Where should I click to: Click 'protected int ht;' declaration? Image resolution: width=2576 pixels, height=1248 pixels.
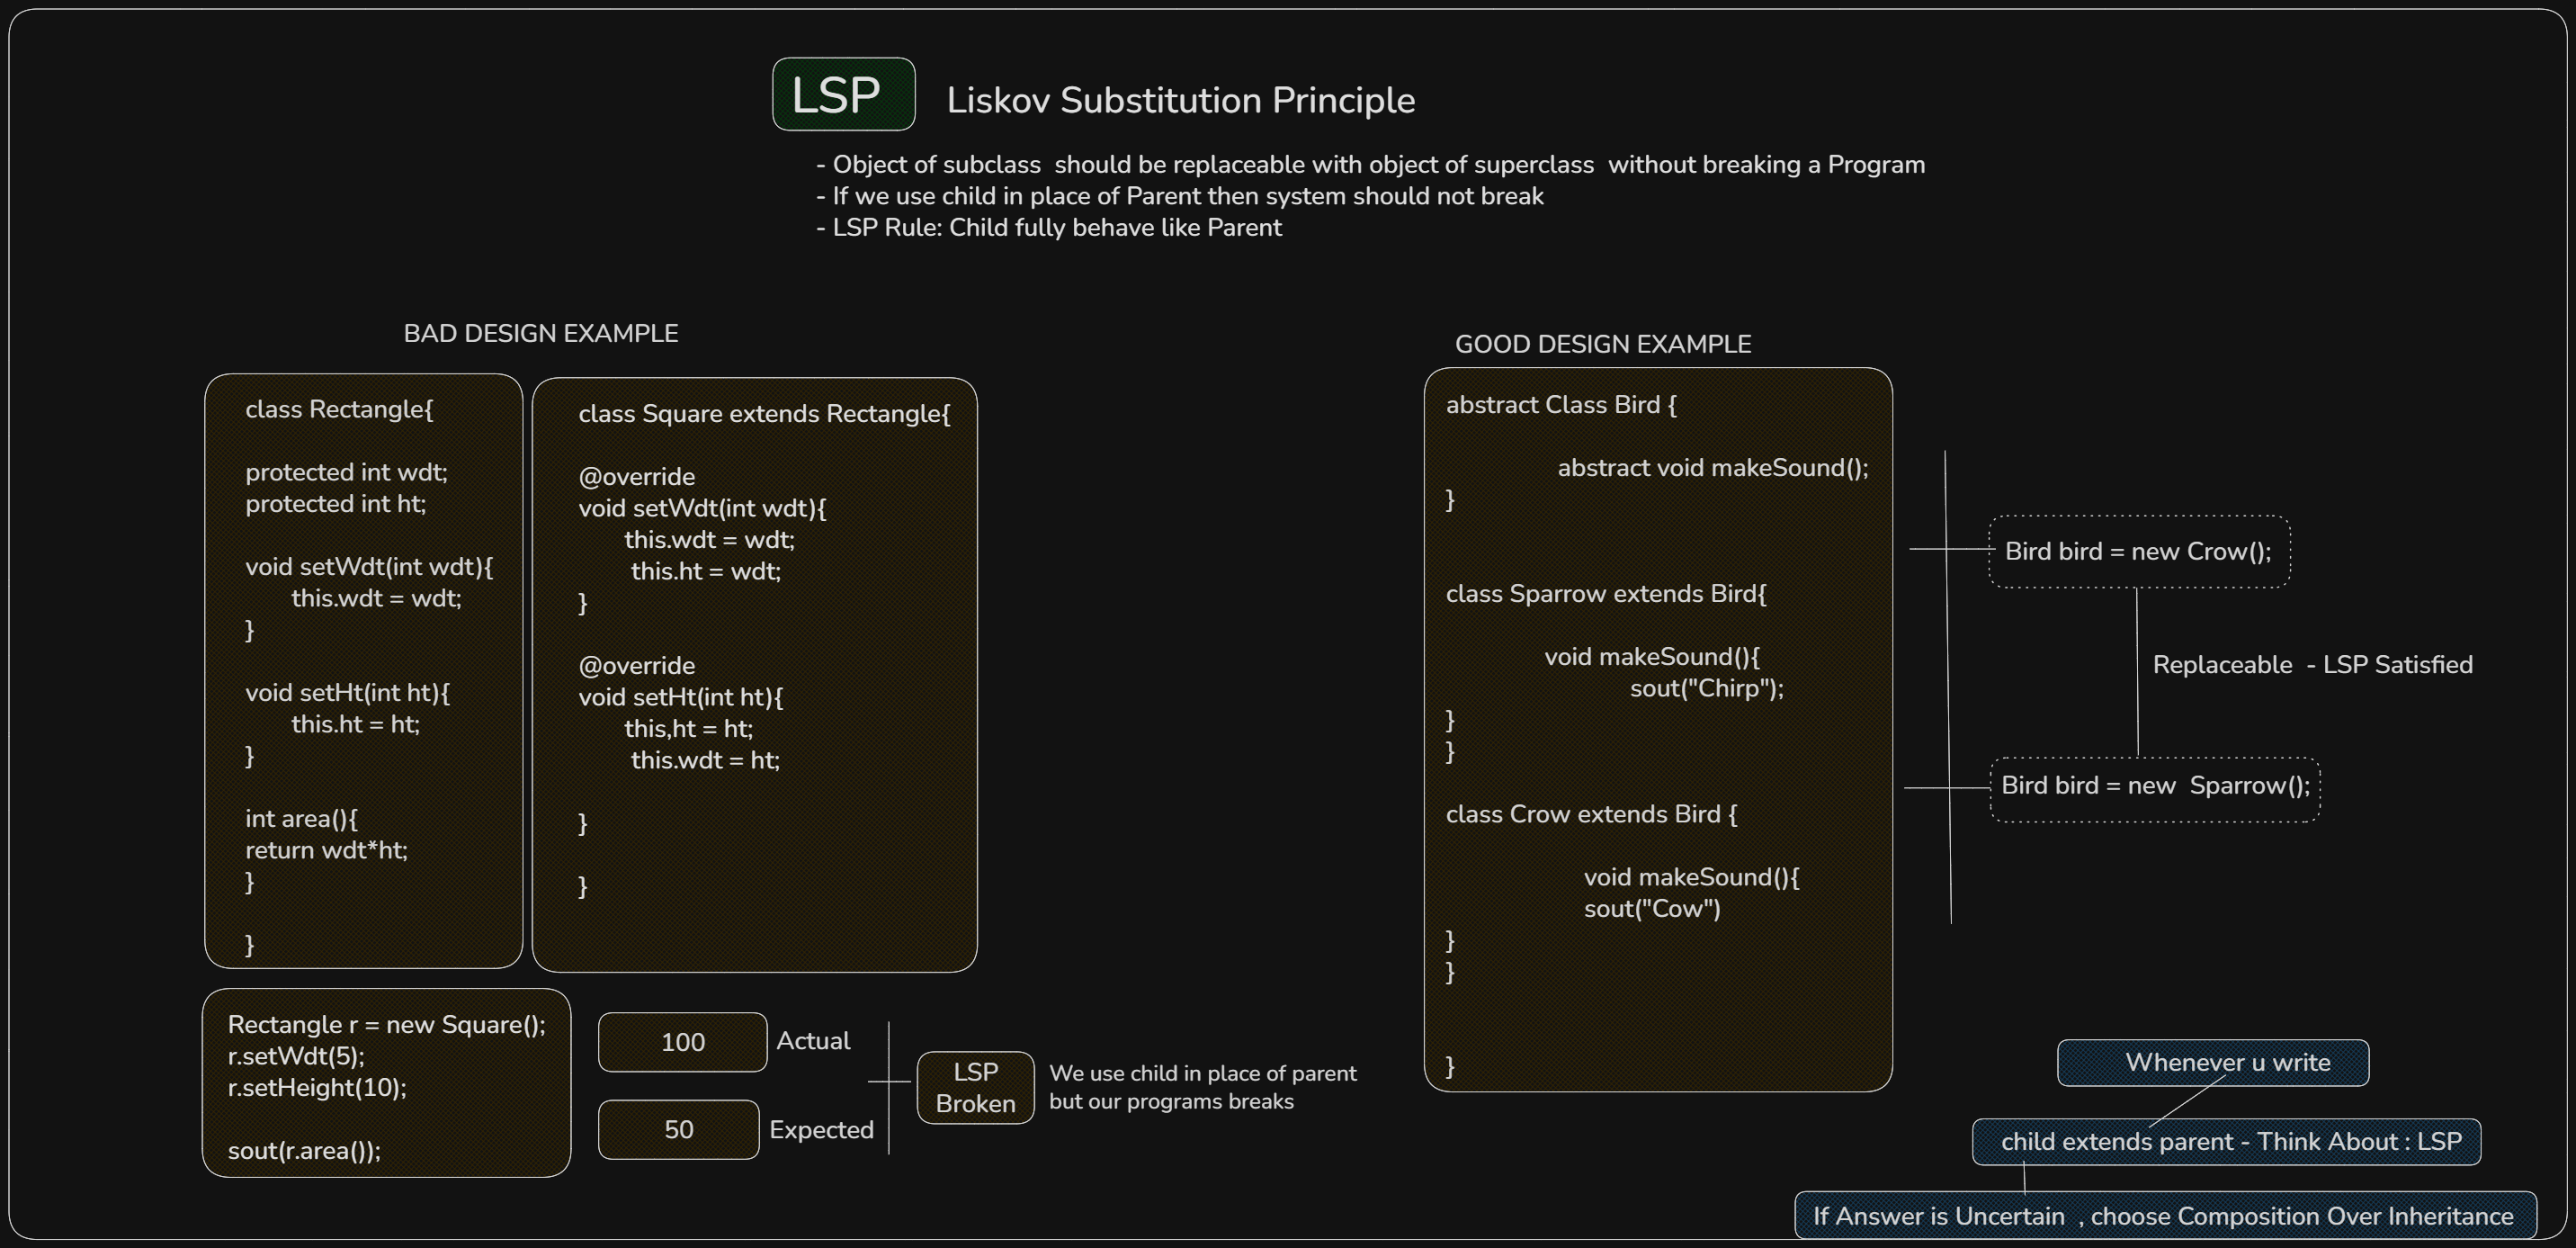coord(335,504)
